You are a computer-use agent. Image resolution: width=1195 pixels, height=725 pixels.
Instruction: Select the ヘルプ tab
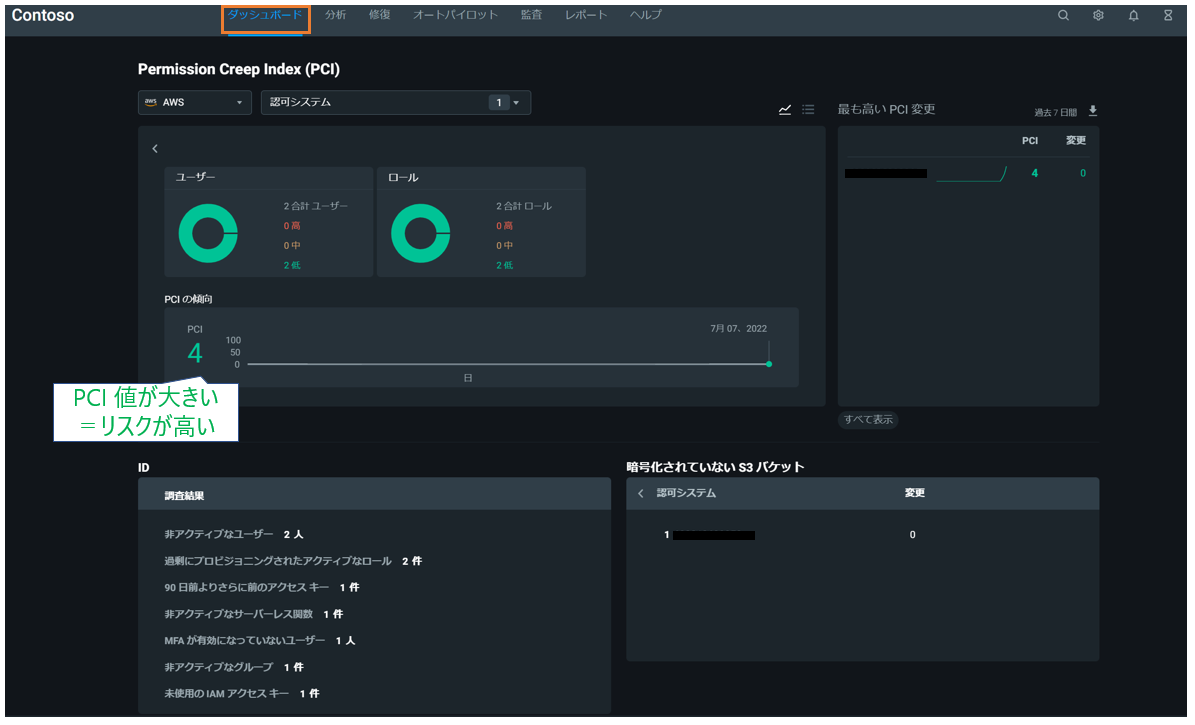coord(646,15)
